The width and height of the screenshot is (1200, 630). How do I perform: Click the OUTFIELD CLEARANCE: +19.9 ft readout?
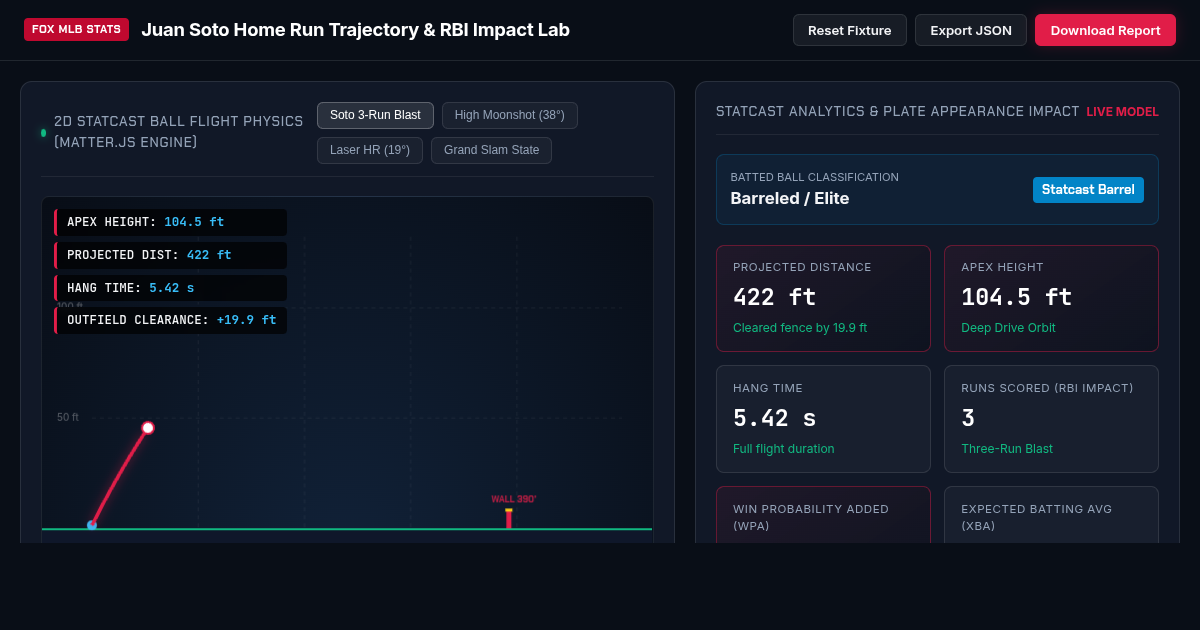click(x=170, y=320)
